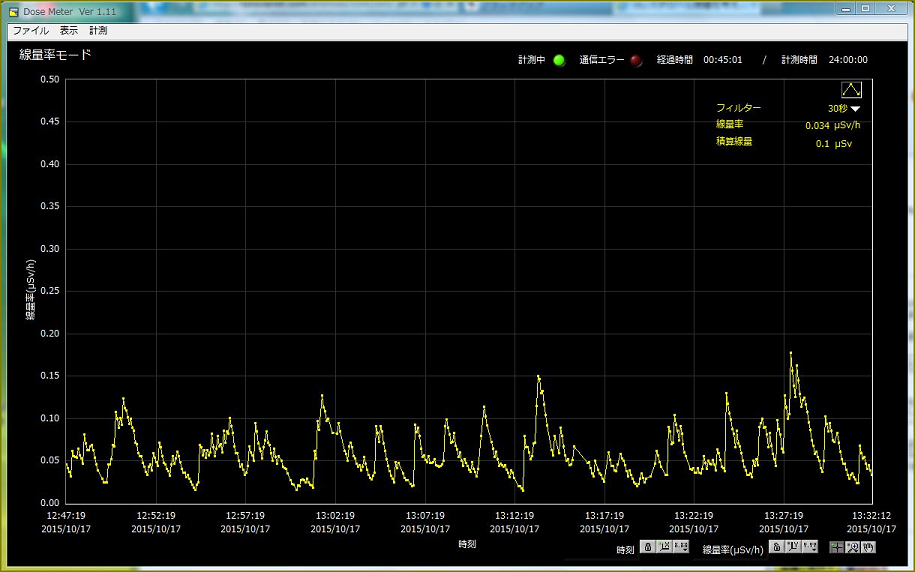The width and height of the screenshot is (915, 572).
Task: Click the dose rate axis lock icon
Action: click(776, 546)
